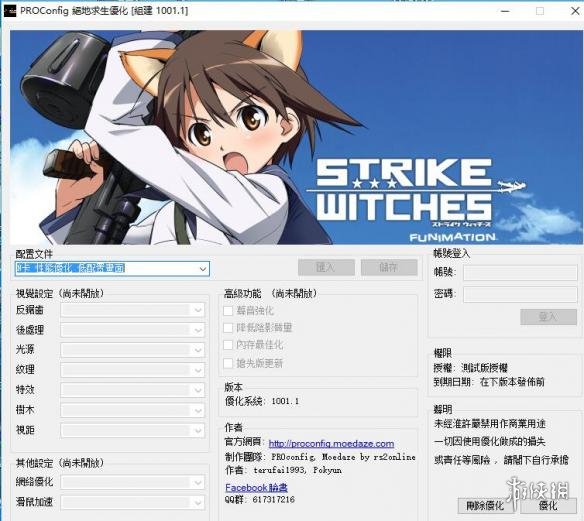This screenshot has width=584, height=521.
Task: Toggle the 內存最佳化 checkbox
Action: tap(228, 345)
